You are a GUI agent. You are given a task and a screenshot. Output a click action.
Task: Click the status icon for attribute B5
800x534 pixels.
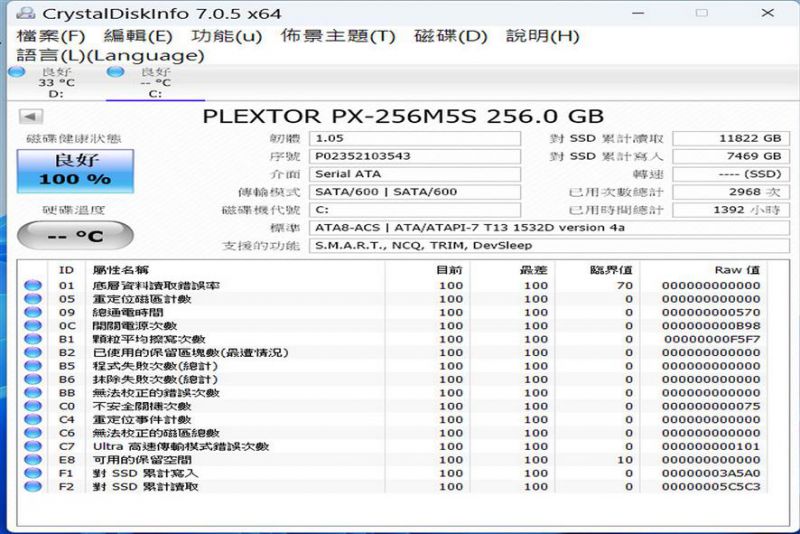(33, 366)
